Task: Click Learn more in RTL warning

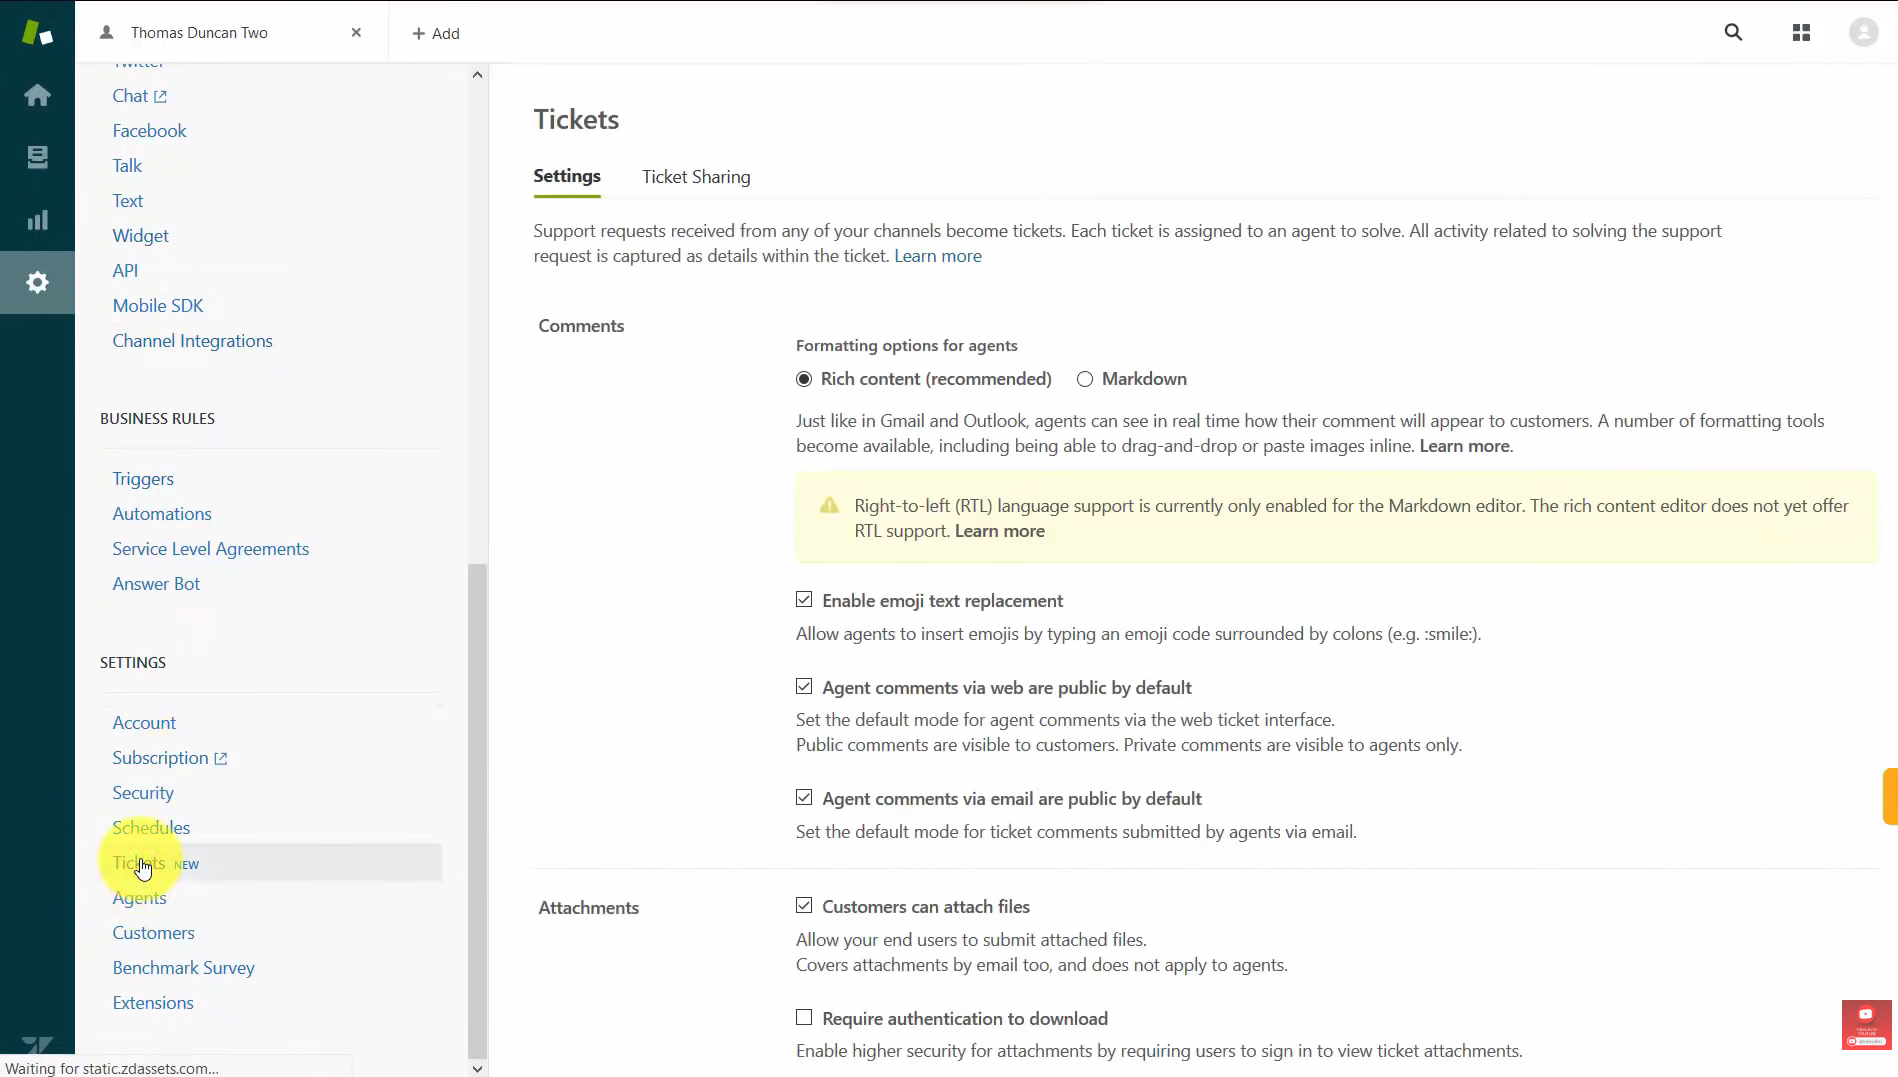Action: [1000, 531]
